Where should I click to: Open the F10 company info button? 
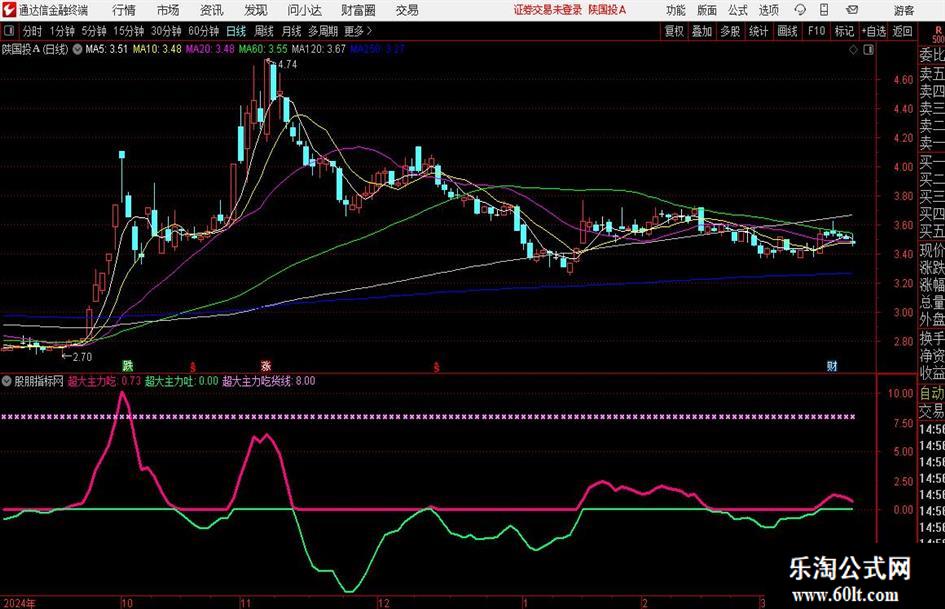click(816, 31)
